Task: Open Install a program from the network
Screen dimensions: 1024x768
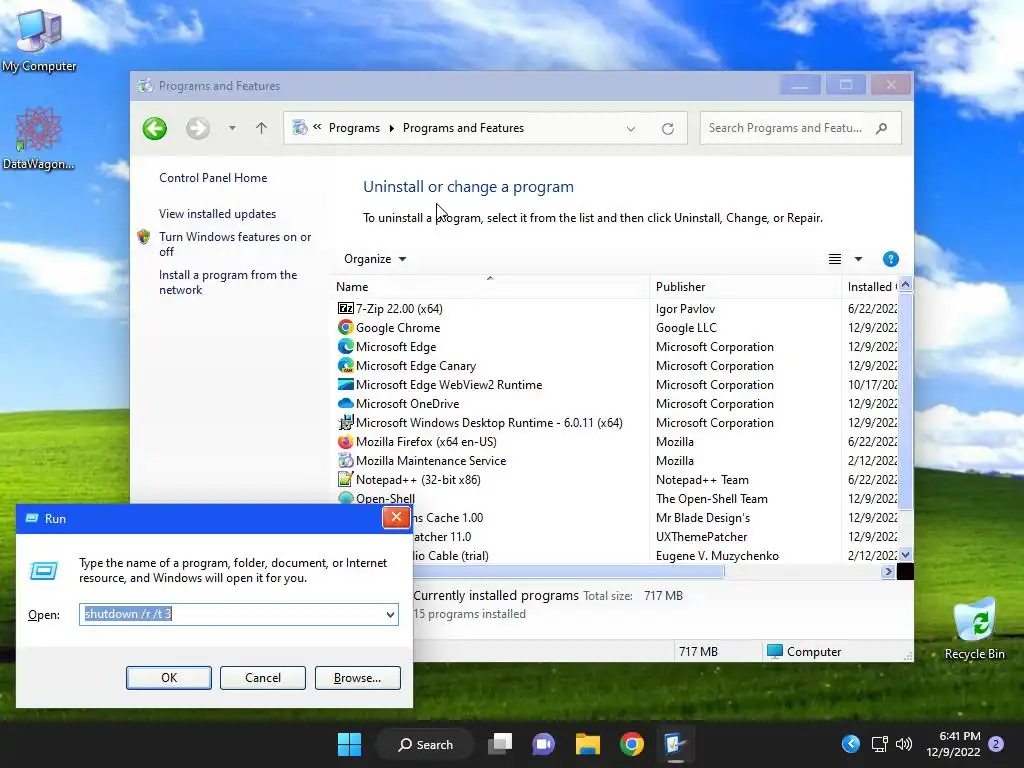Action: point(228,282)
